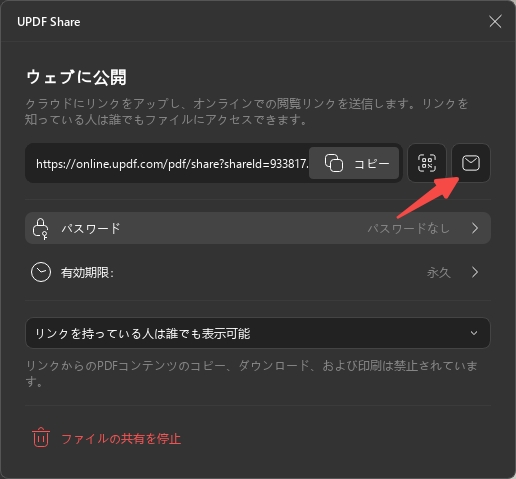This screenshot has width=516, height=479.
Task: Click the コピー copy link button
Action: [x=354, y=163]
